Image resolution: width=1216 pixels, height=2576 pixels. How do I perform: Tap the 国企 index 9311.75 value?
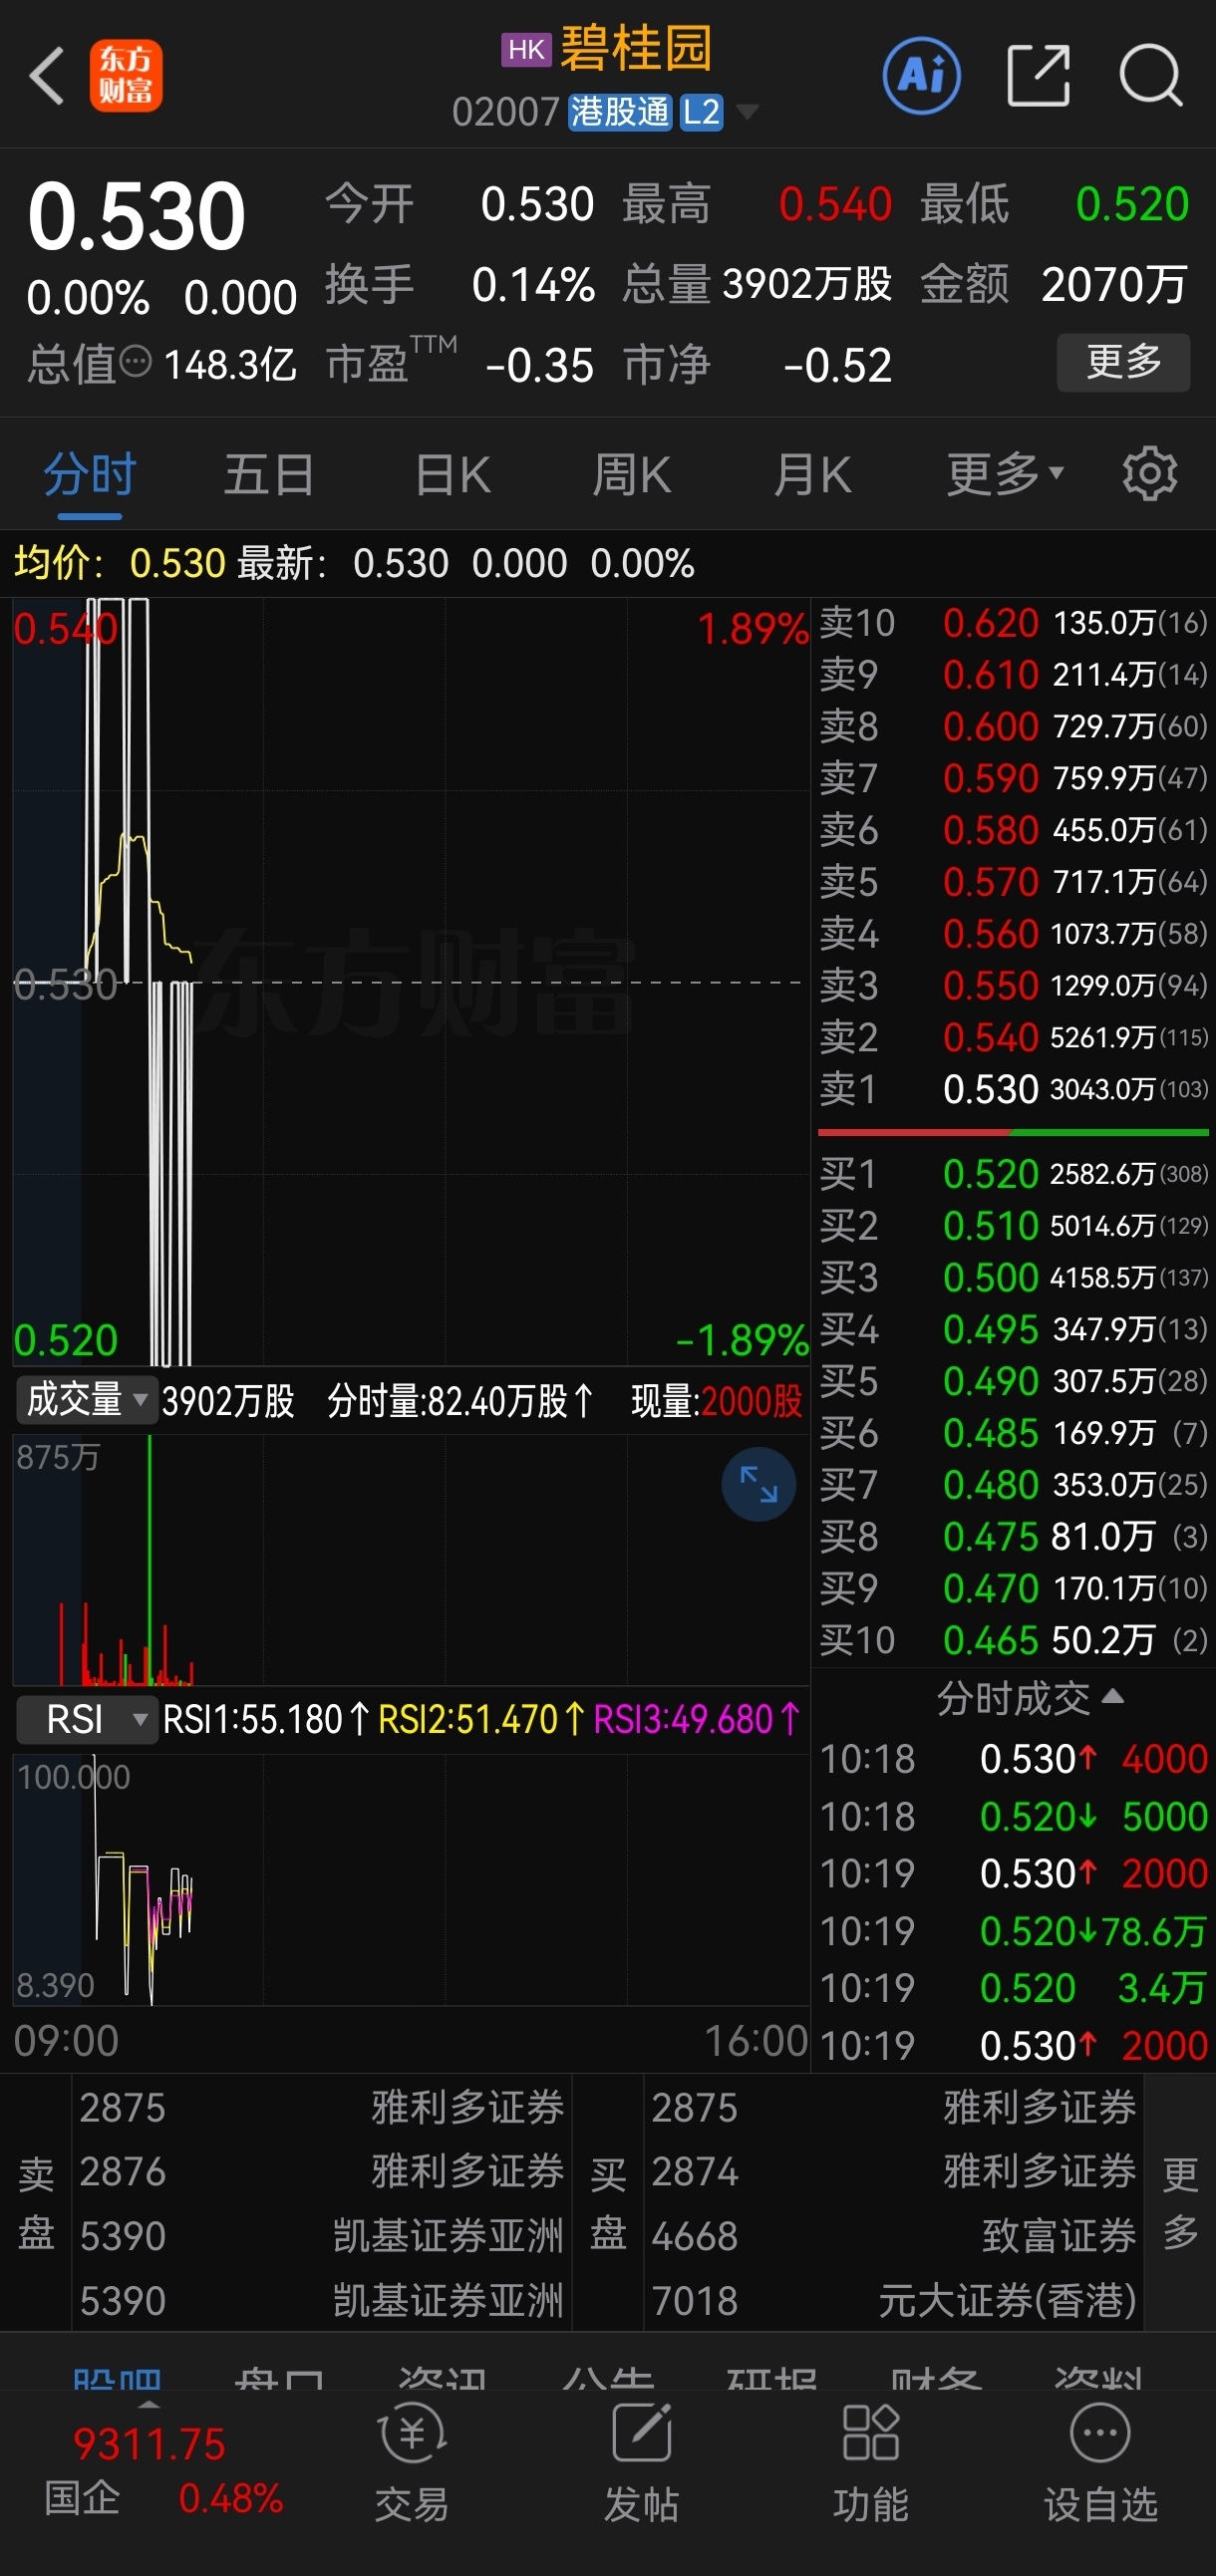click(x=149, y=2444)
